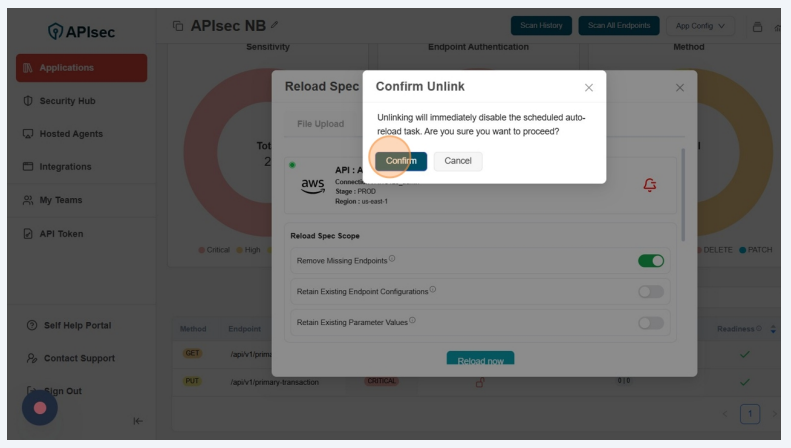This screenshot has height=448, width=791.
Task: Confirm the unlink action
Action: click(x=401, y=161)
